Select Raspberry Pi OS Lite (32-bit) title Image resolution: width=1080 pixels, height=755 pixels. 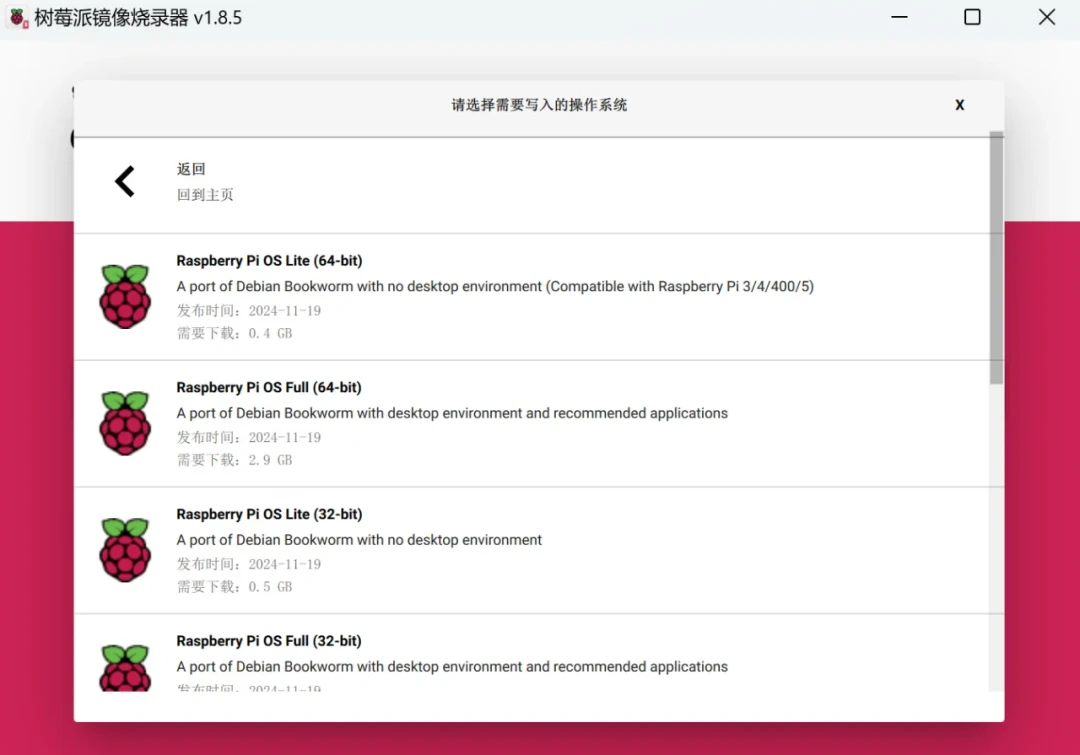(269, 514)
